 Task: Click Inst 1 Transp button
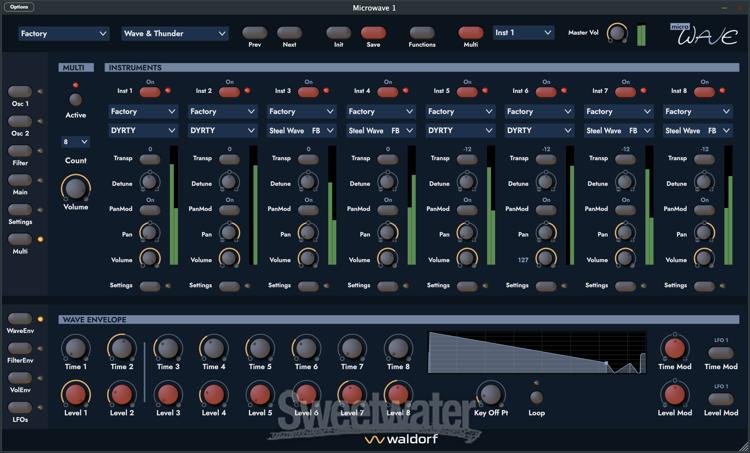tap(150, 159)
